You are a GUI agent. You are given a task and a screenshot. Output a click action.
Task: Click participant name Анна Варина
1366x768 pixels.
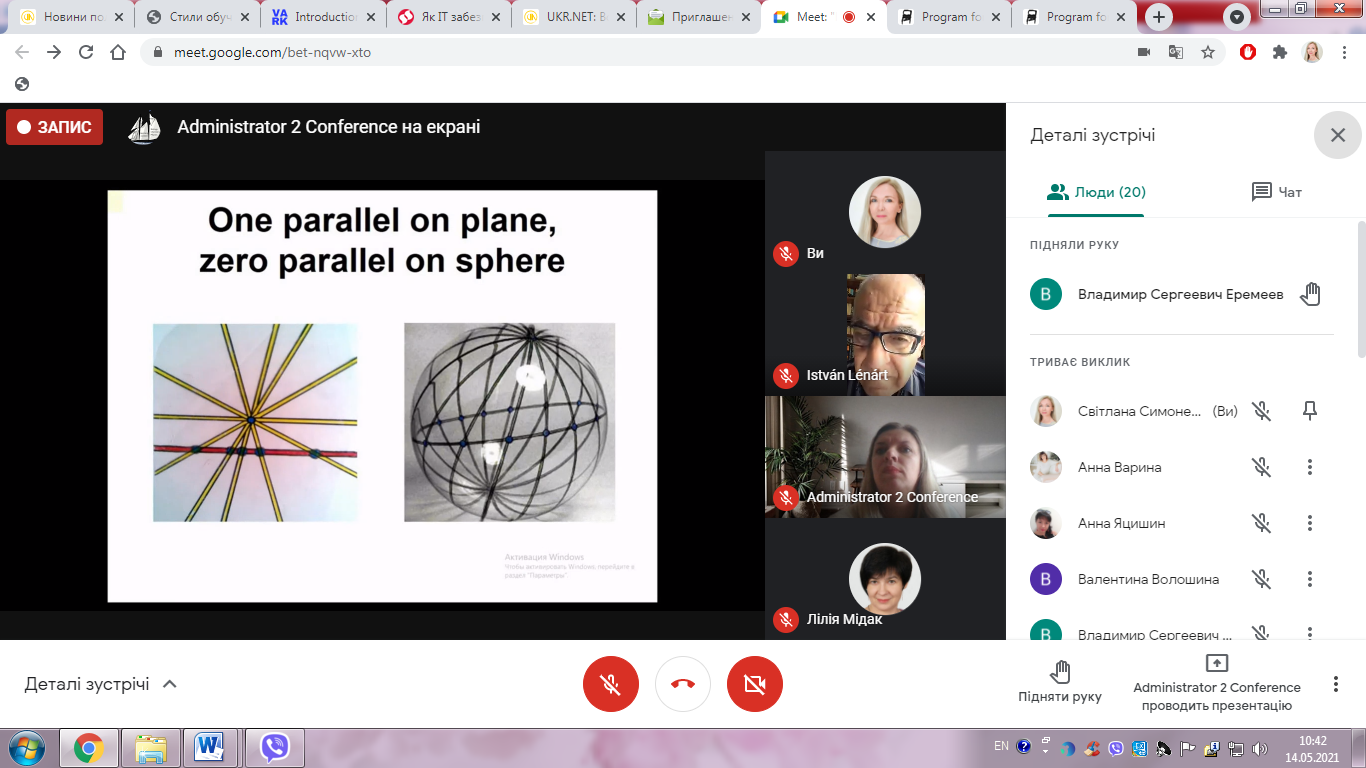pos(1120,467)
